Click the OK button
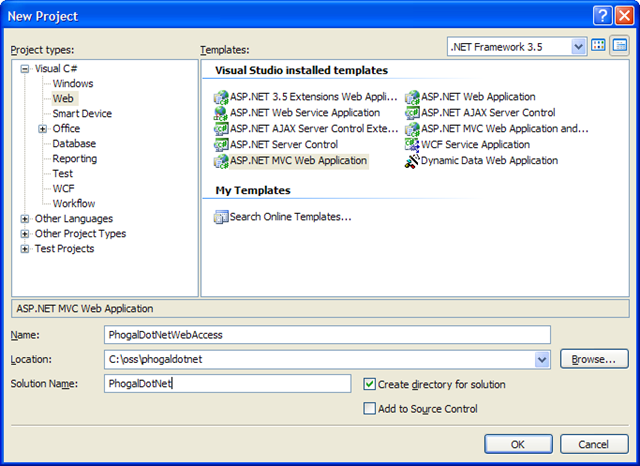The height and width of the screenshot is (466, 640). 517,443
